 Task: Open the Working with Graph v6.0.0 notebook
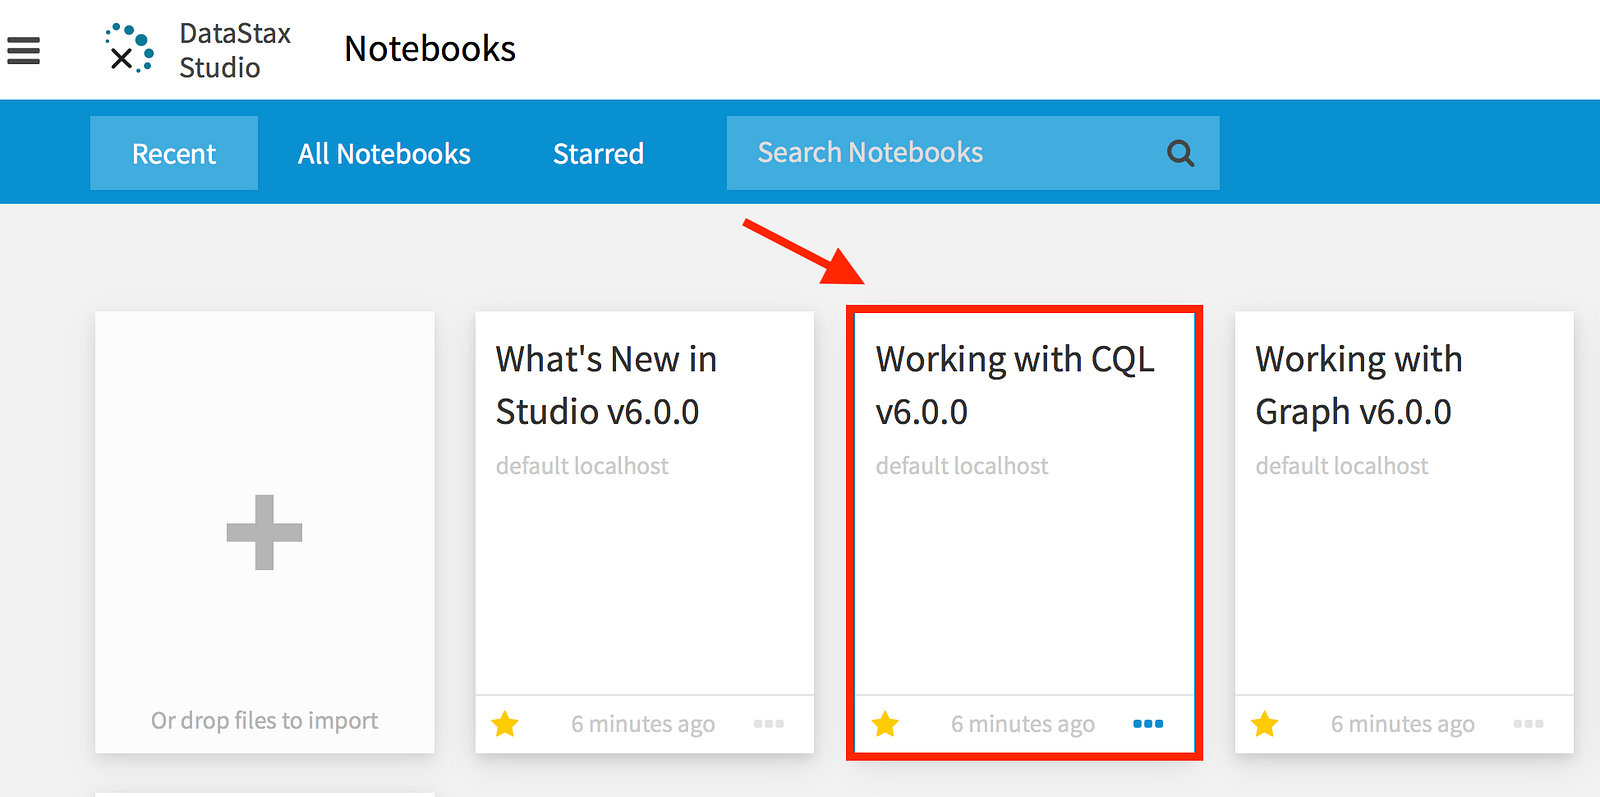pyautogui.click(x=1358, y=385)
